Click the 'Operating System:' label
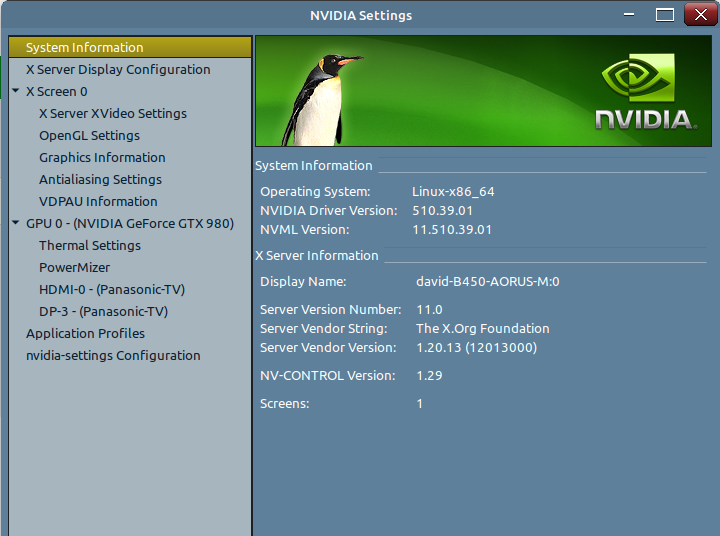This screenshot has width=720, height=536. [315, 192]
